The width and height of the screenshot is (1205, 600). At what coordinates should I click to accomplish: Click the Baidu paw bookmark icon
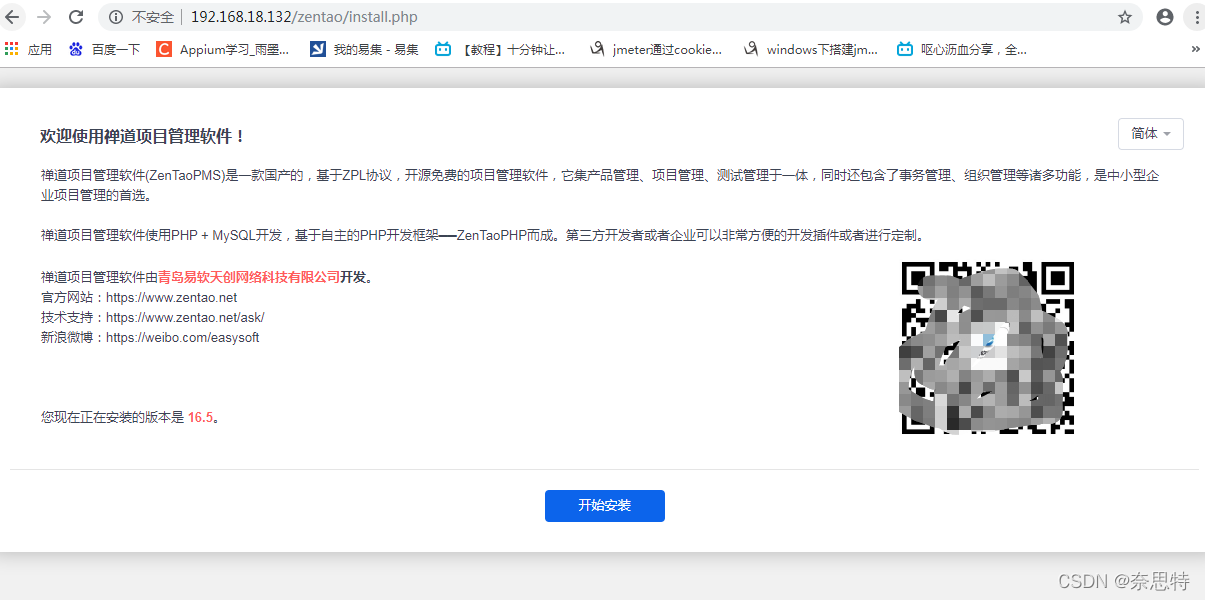point(76,48)
